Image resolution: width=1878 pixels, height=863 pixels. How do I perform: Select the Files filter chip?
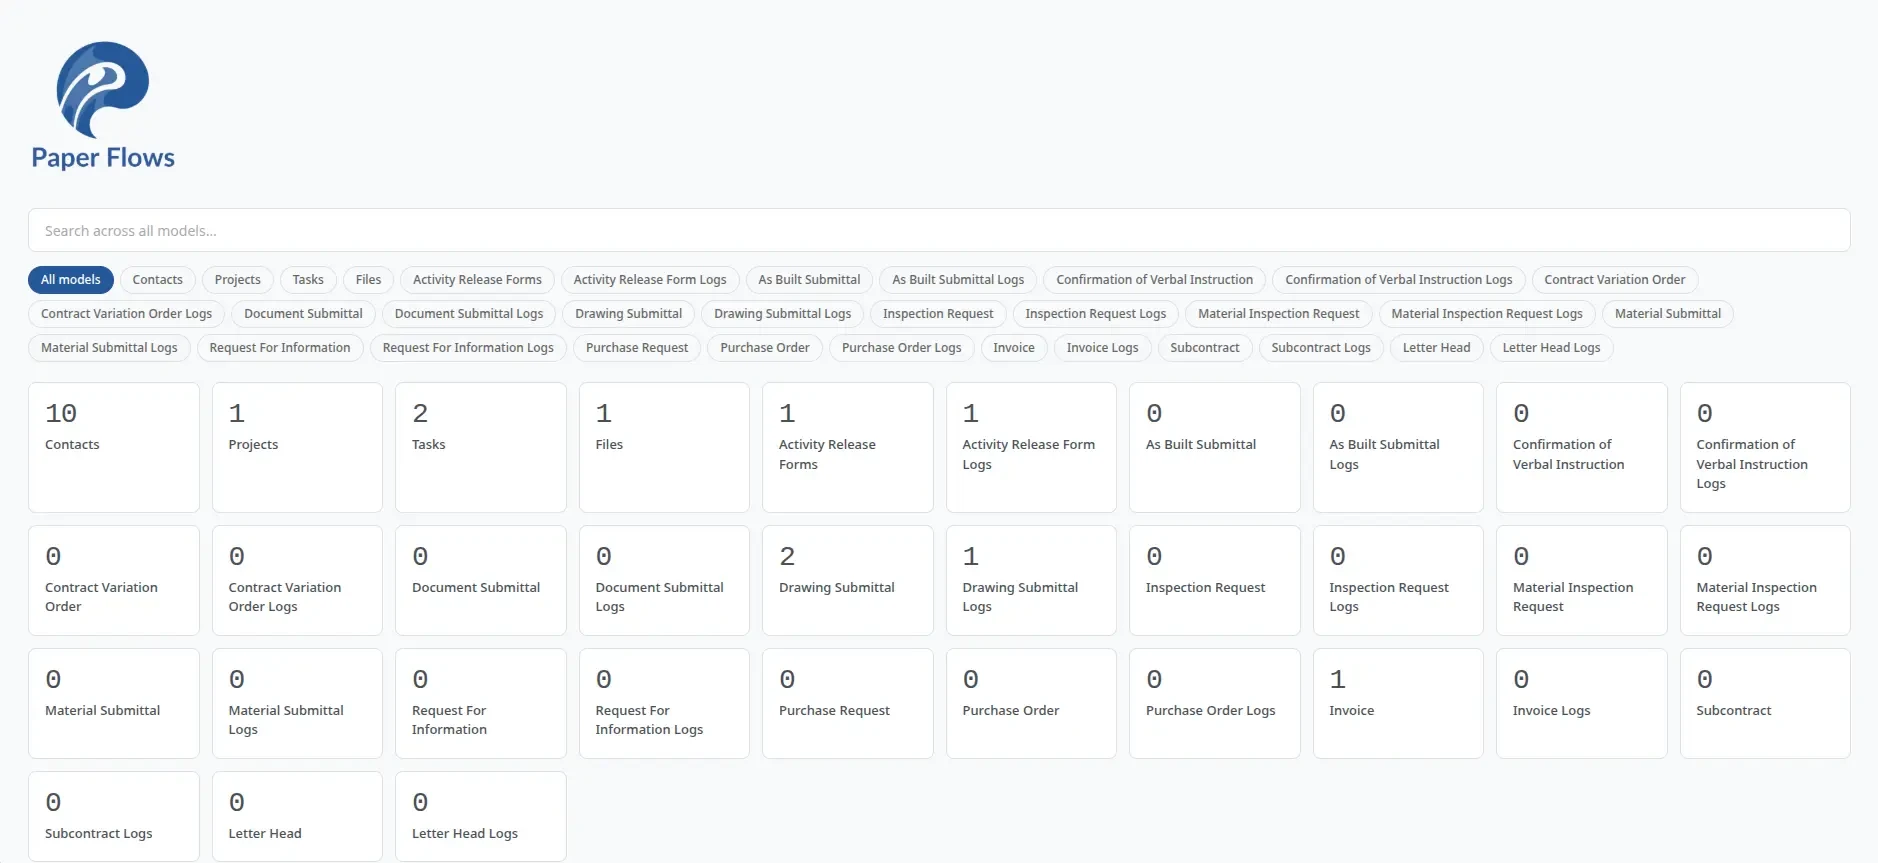(368, 280)
